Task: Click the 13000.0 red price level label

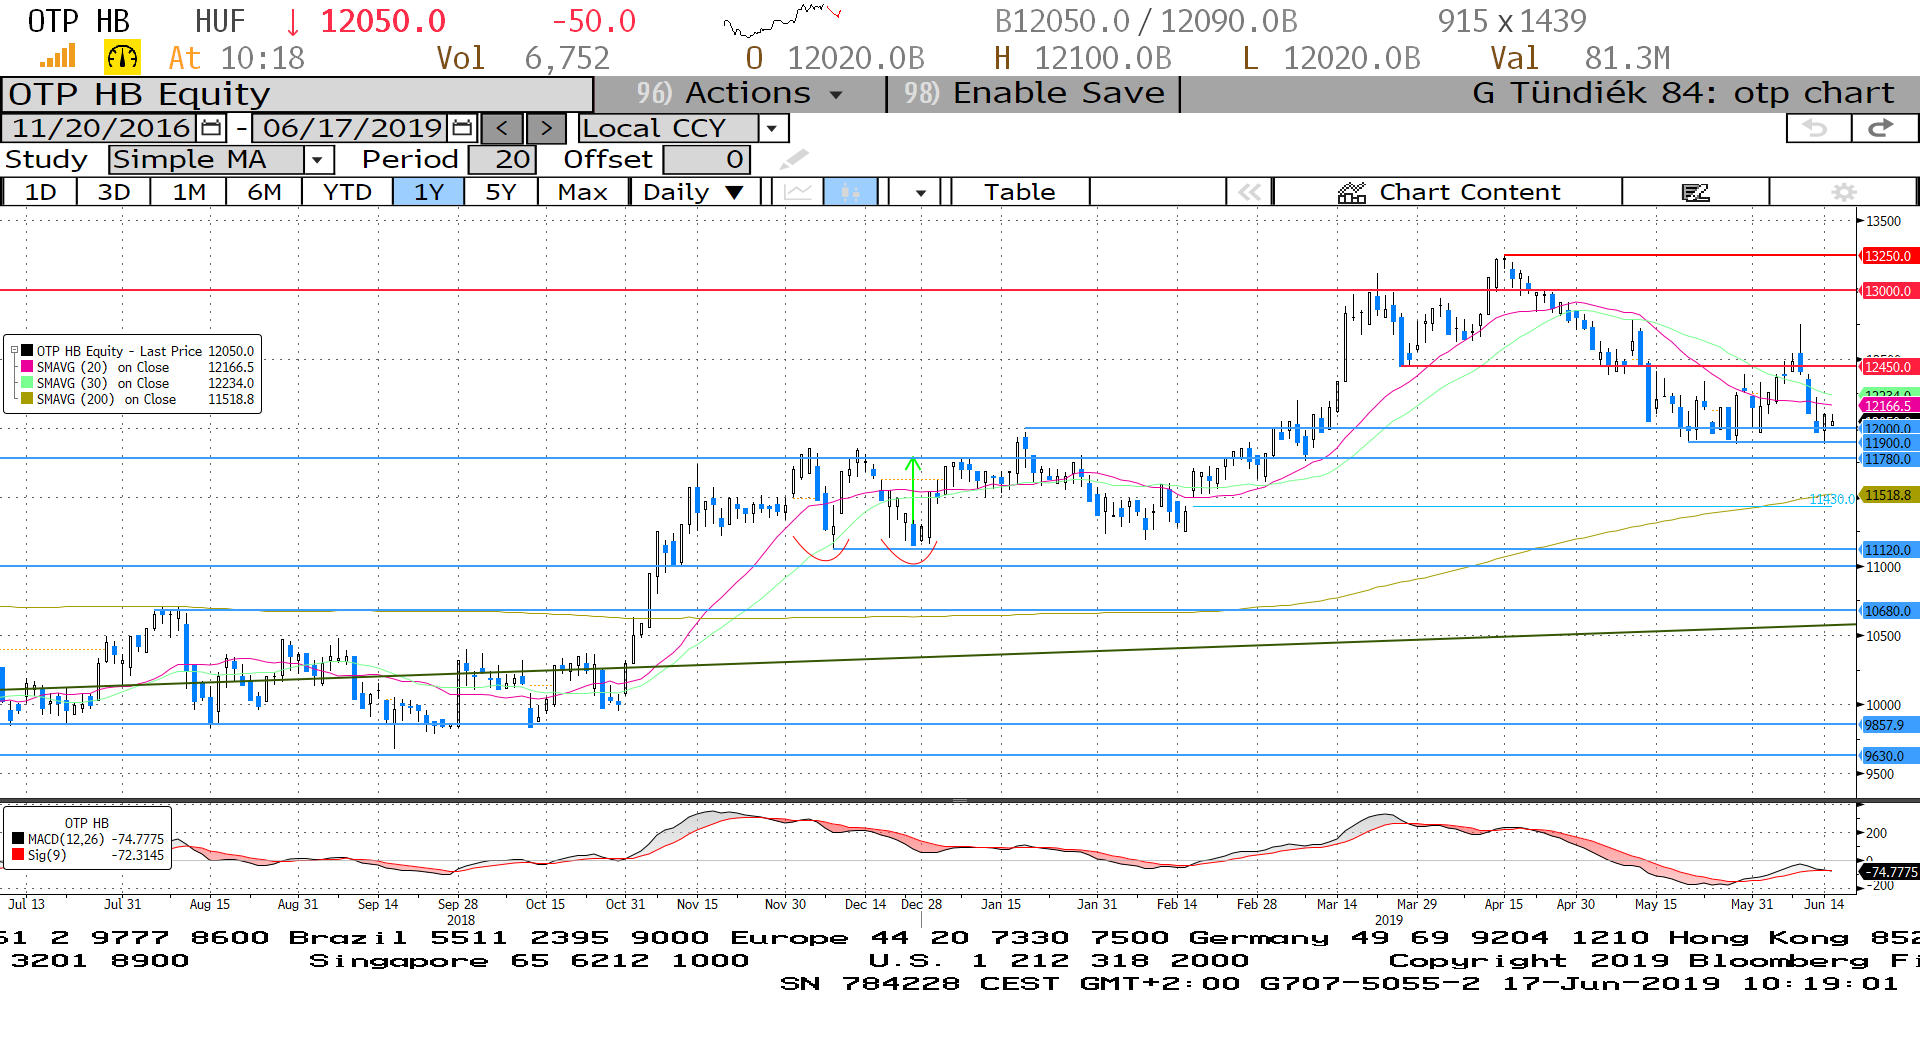Action: tap(1888, 291)
